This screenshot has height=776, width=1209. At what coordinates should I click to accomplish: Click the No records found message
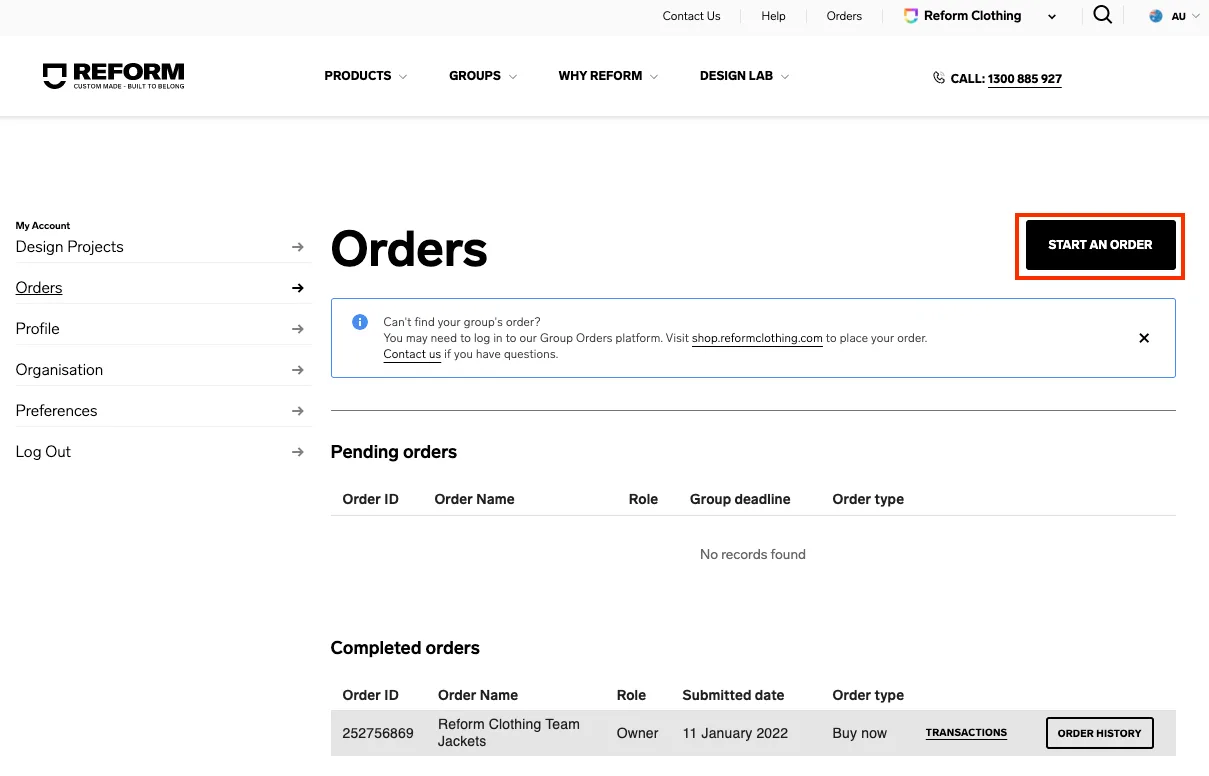(753, 554)
